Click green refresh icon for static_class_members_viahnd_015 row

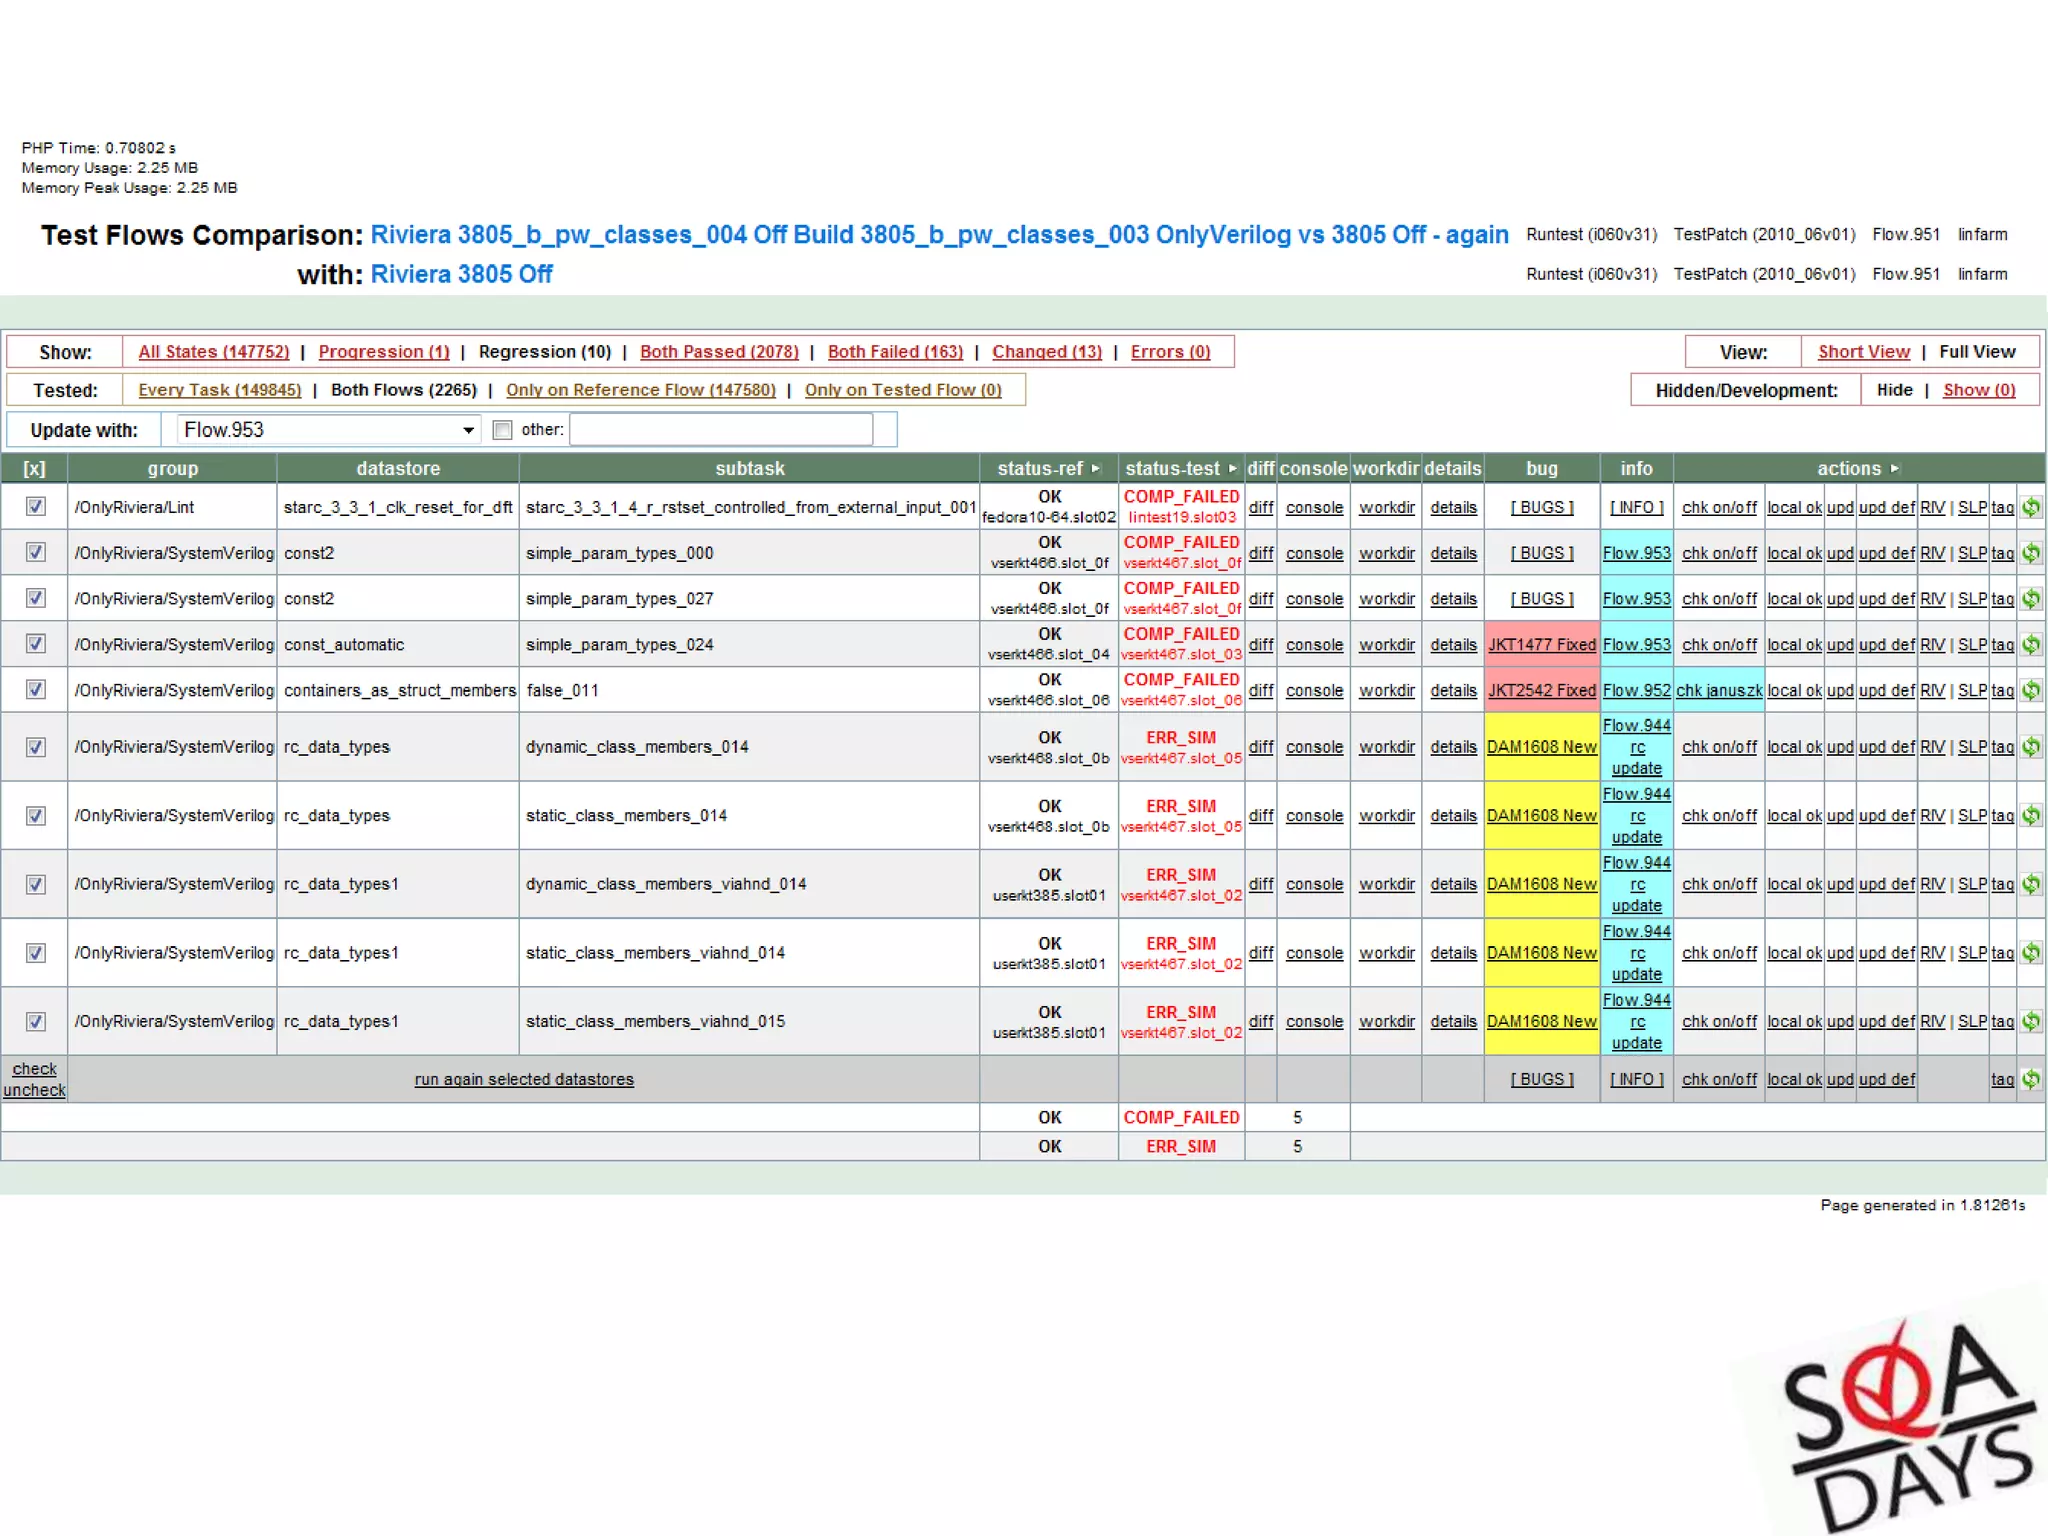point(2031,1021)
